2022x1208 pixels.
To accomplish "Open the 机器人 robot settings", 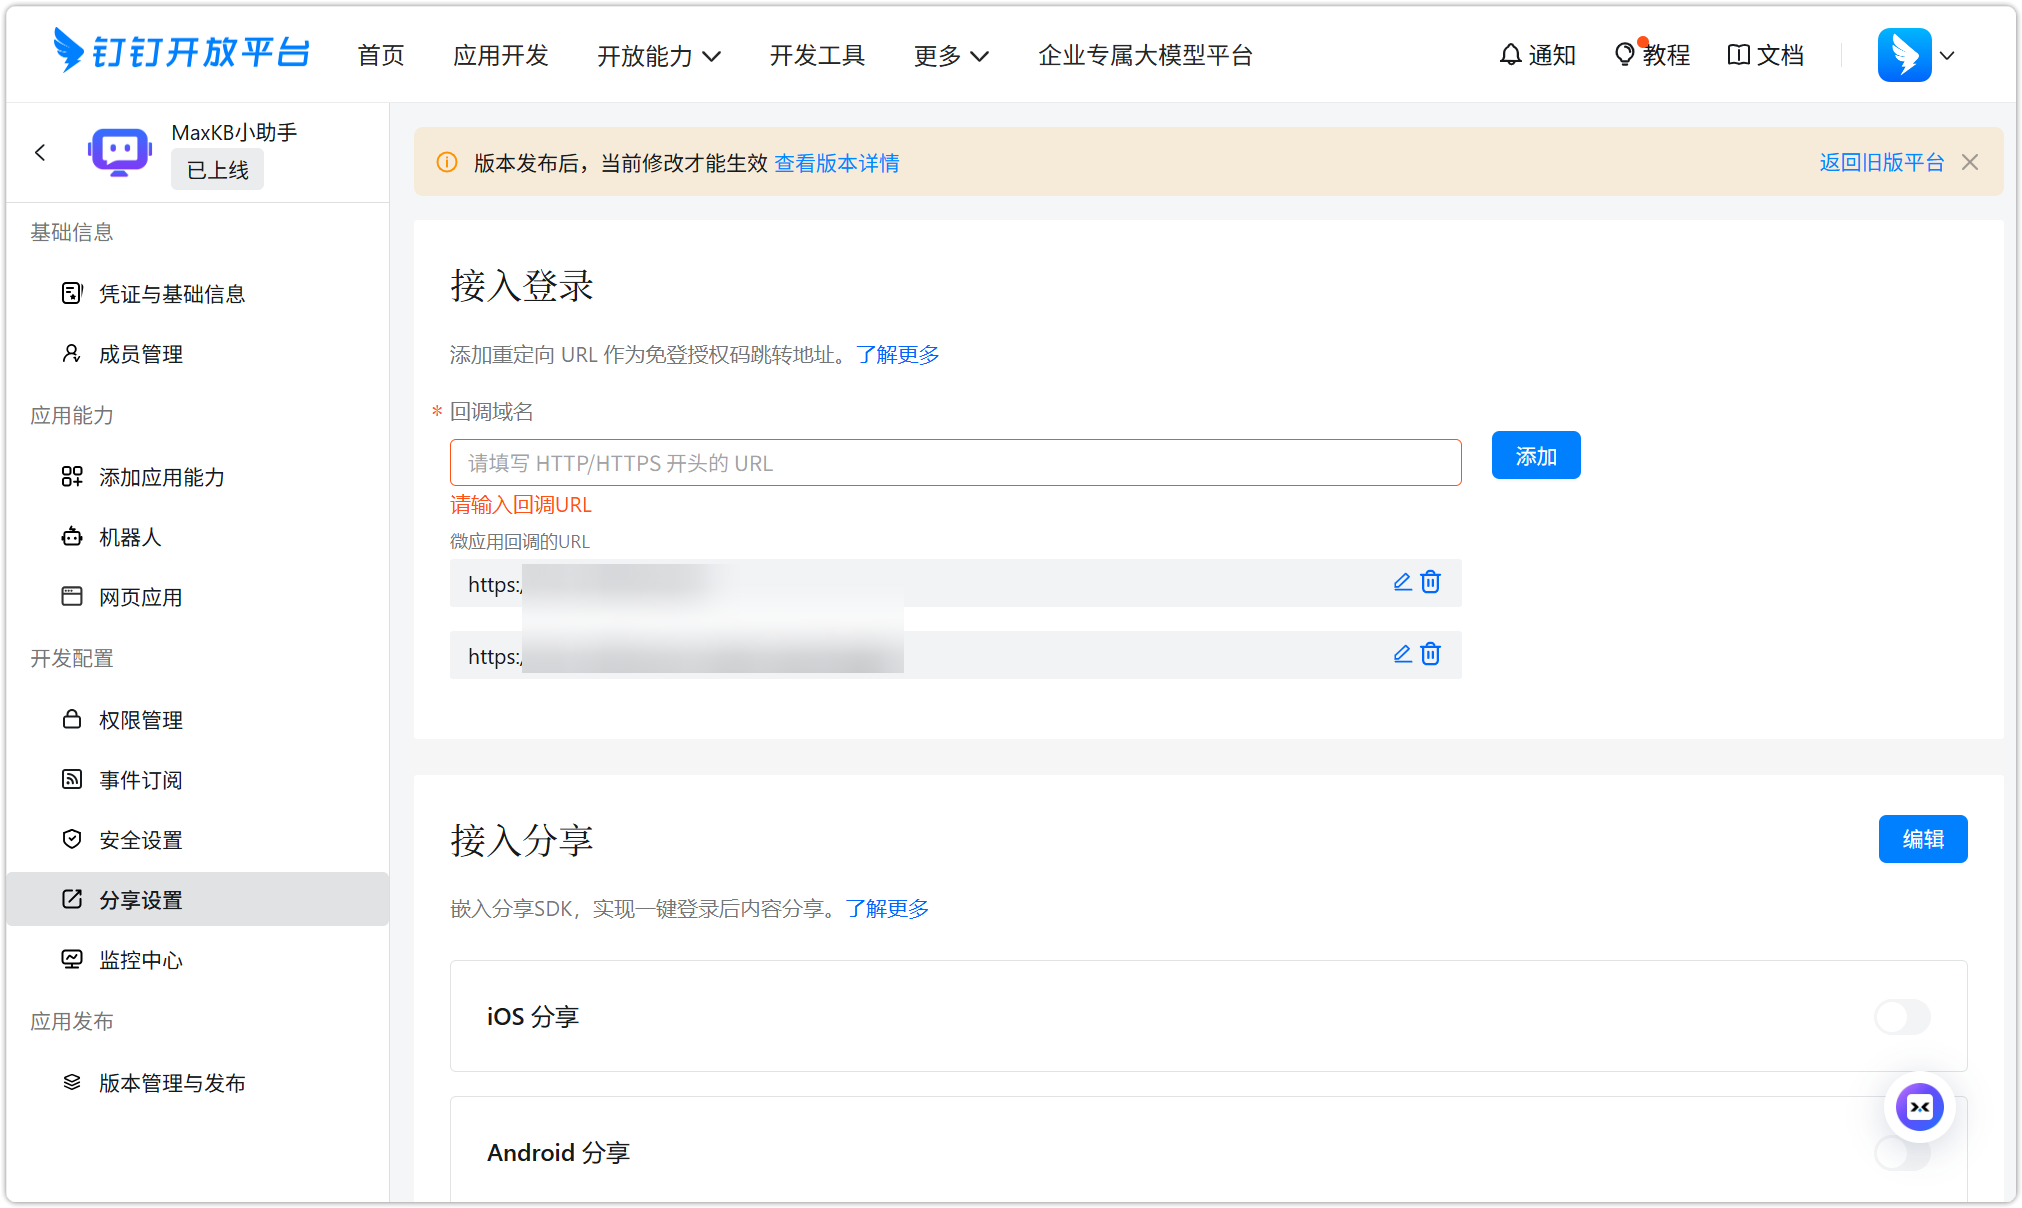I will tap(129, 537).
